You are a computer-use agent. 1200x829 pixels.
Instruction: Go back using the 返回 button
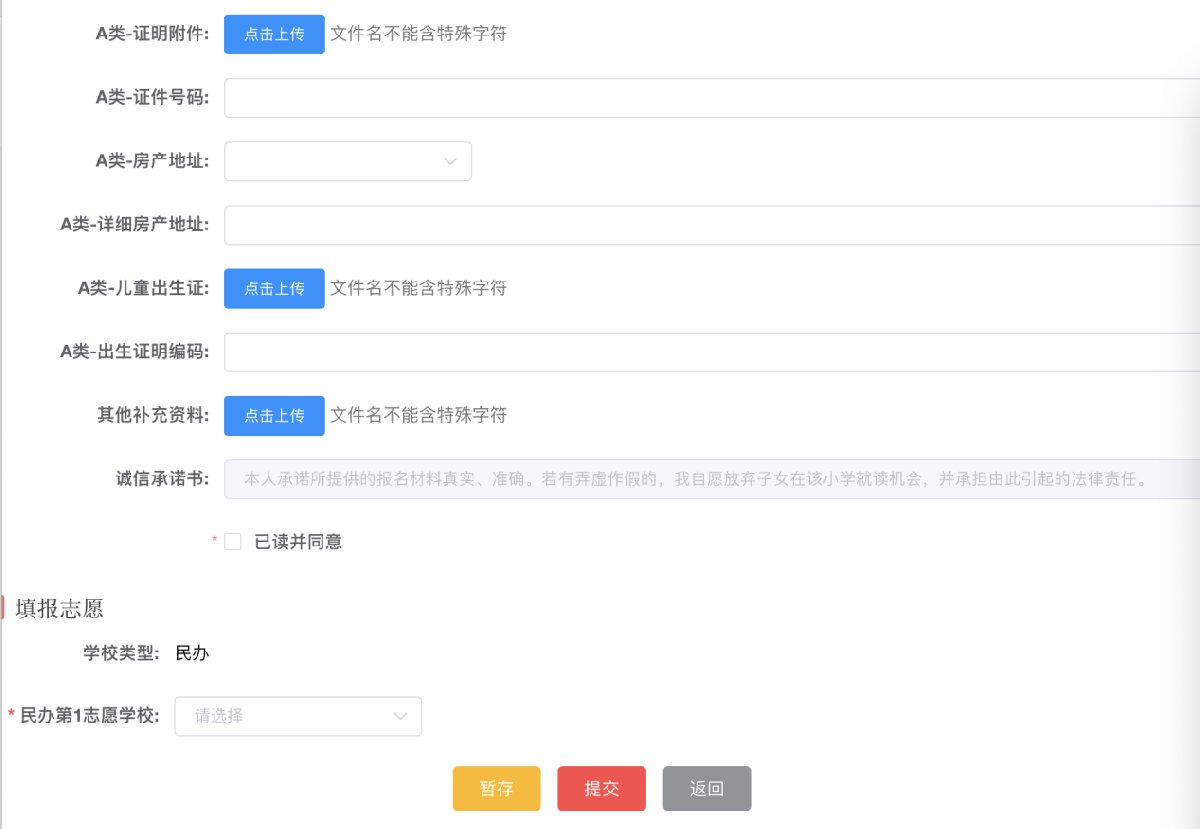pos(706,788)
